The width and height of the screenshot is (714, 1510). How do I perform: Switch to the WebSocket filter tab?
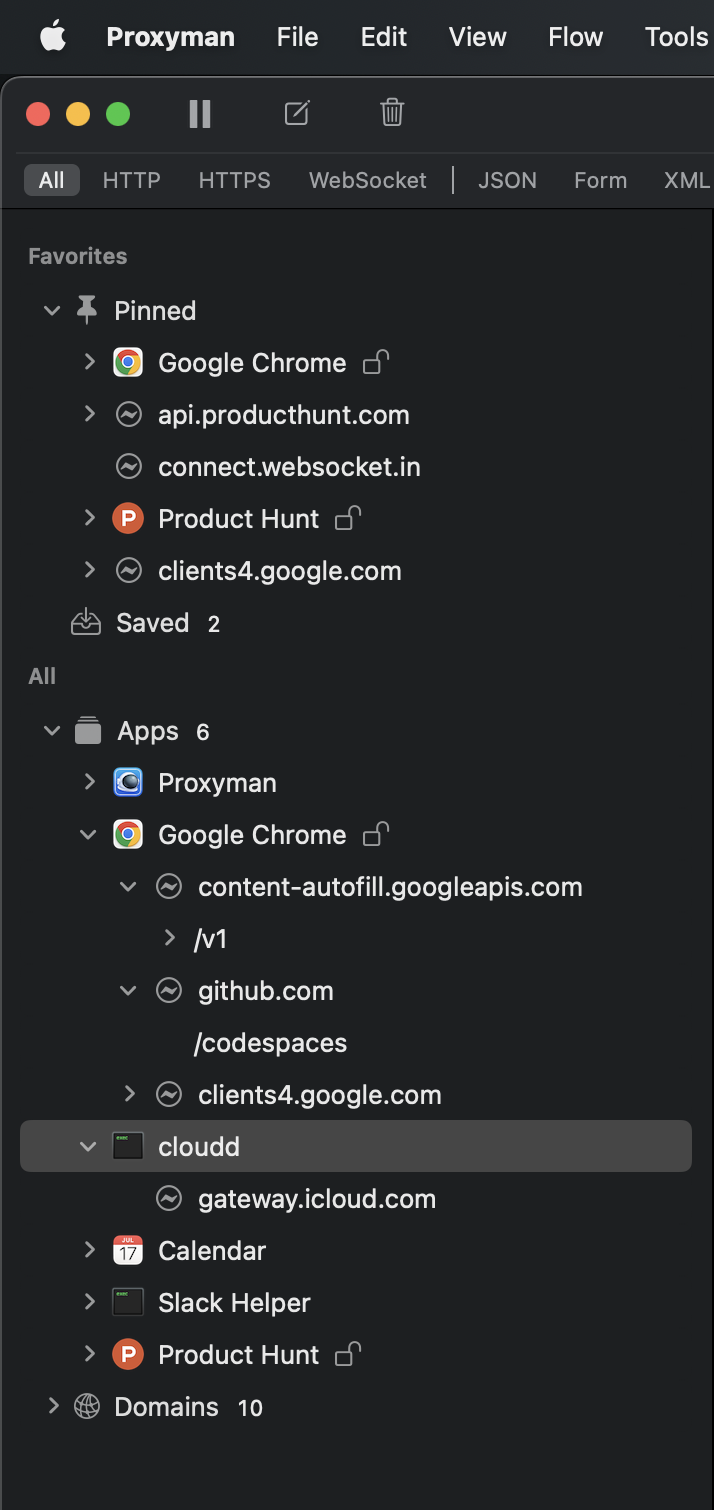click(x=367, y=180)
